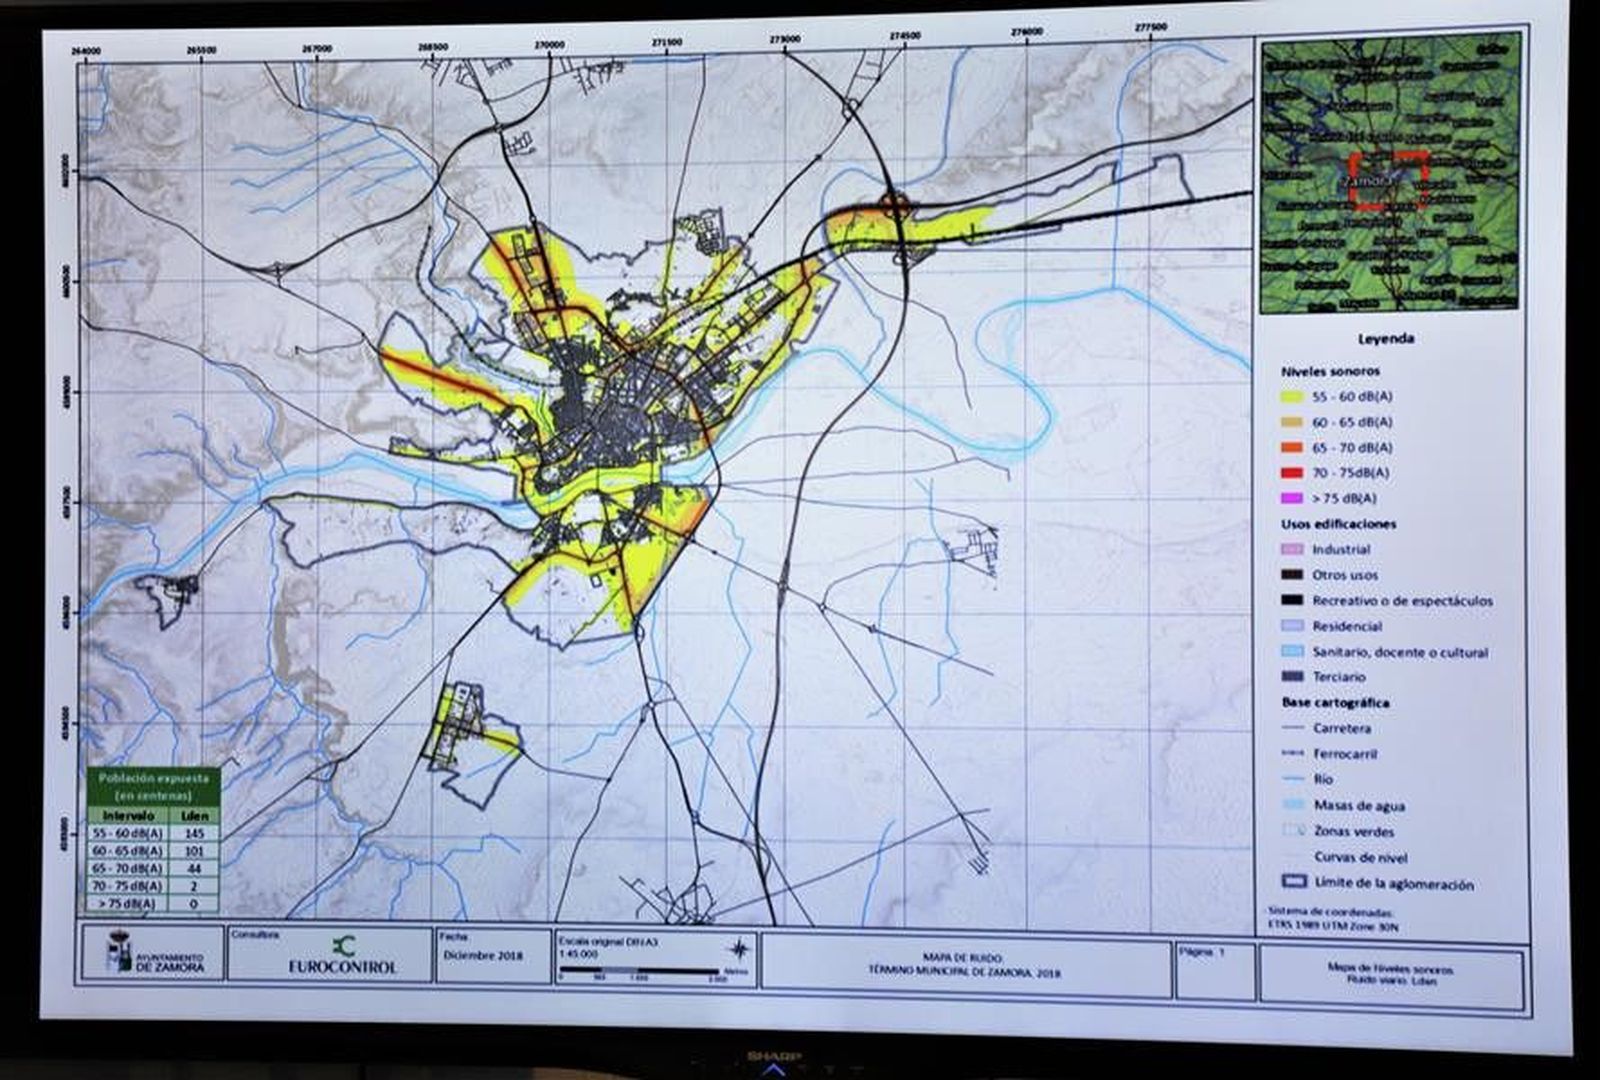The image size is (1600, 1080).
Task: Click the Lden column header in the table
Action: 194,816
